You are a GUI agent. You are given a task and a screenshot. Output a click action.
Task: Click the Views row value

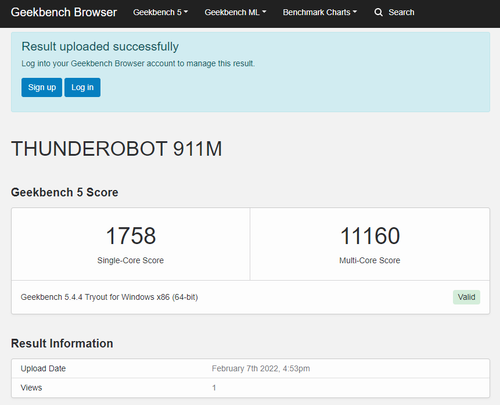point(214,388)
